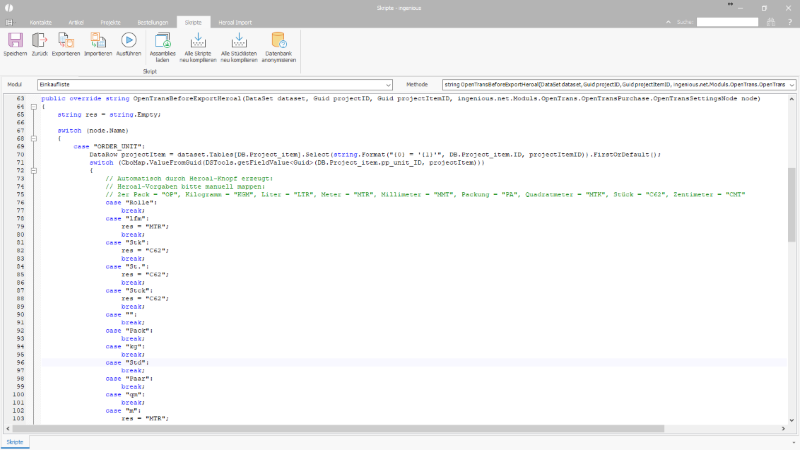This screenshot has width=800, height=450.
Task: Click the help question mark icon
Action: 790,22
